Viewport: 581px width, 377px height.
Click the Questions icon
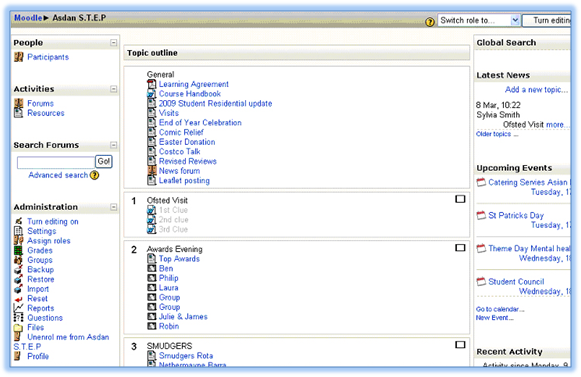pos(19,318)
